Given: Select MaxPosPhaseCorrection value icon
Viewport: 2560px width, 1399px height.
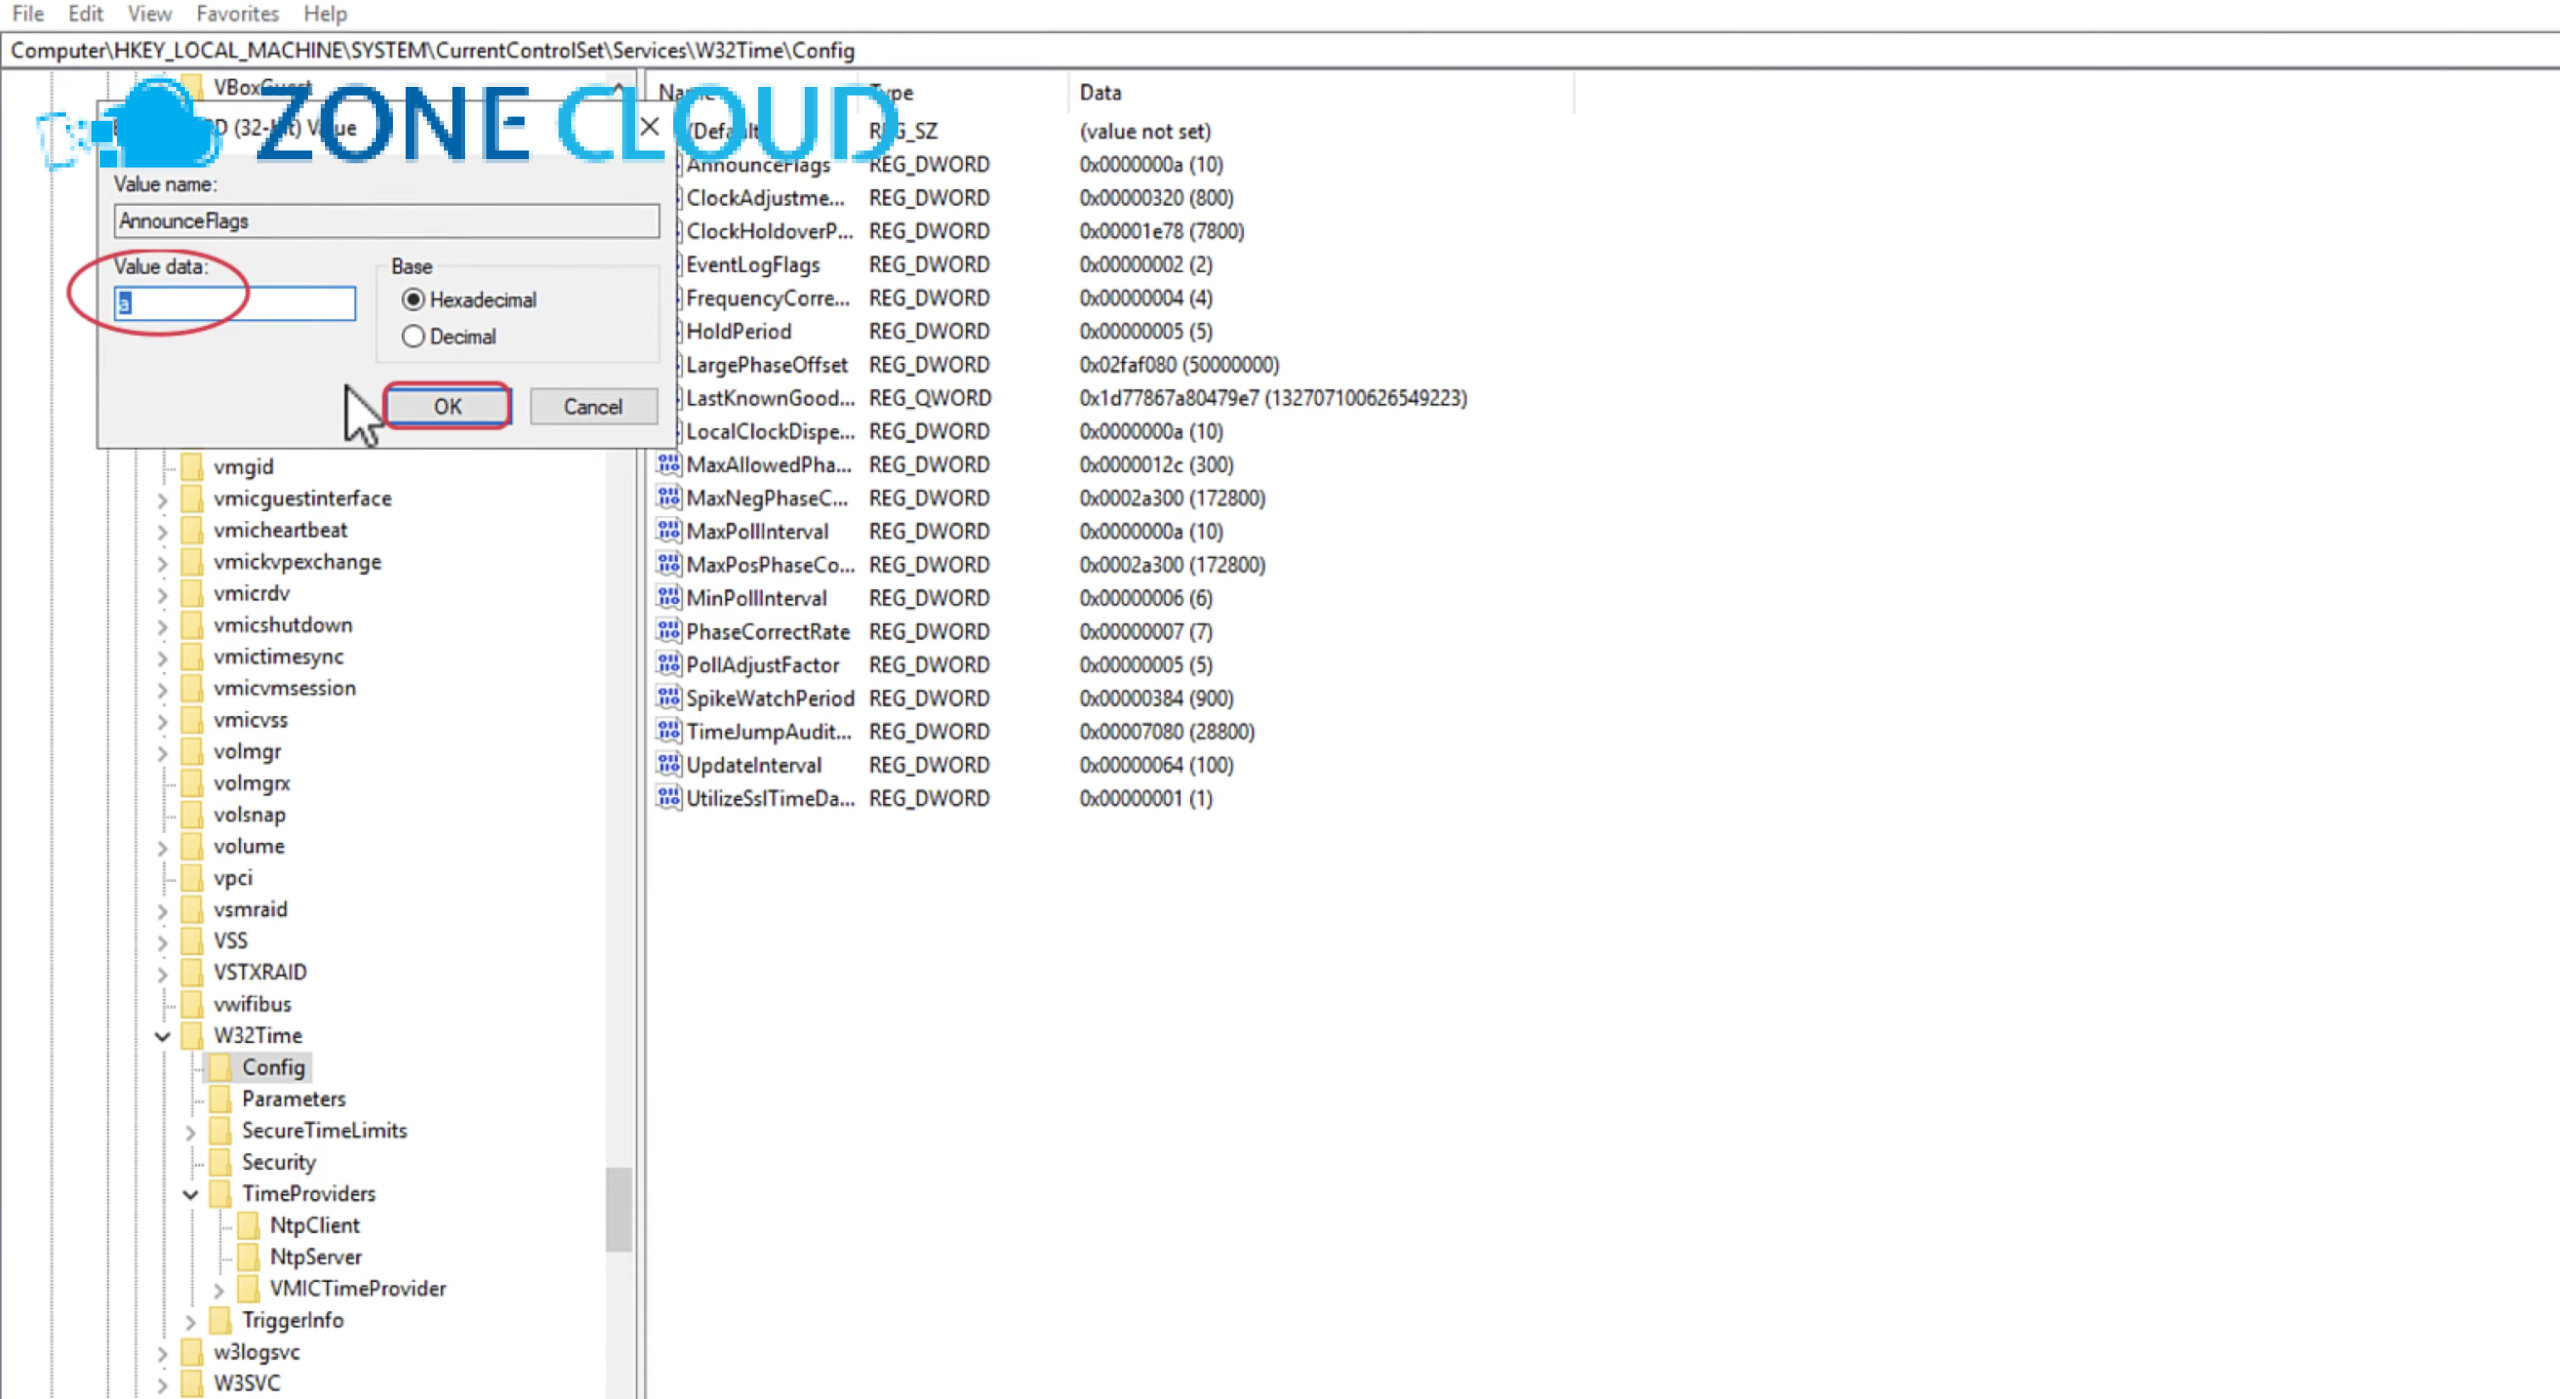Looking at the screenshot, I should (669, 564).
